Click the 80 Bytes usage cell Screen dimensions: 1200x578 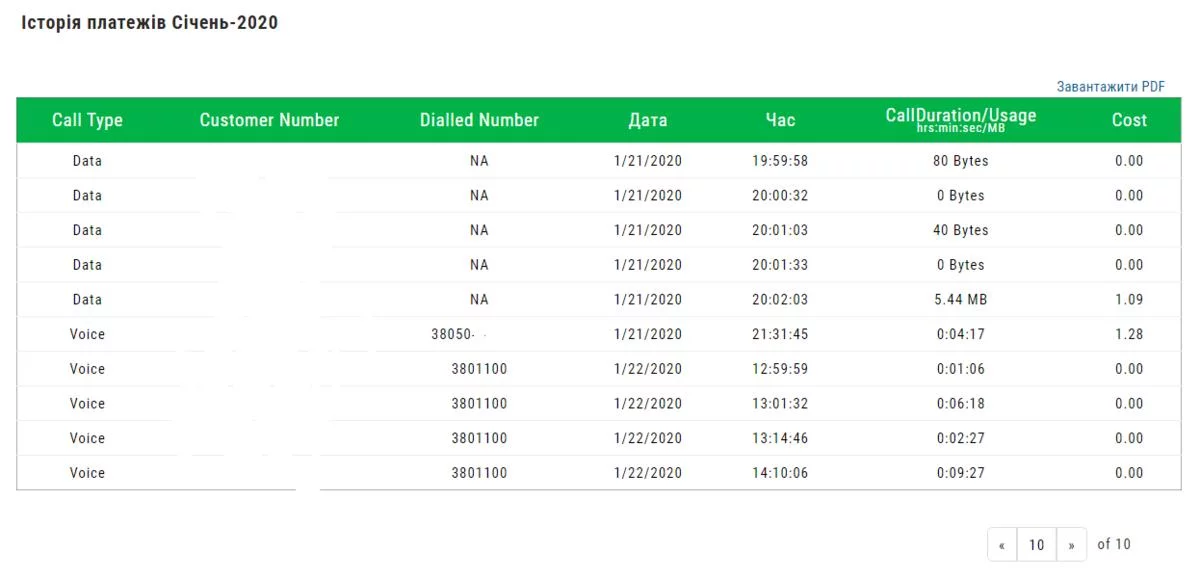click(960, 160)
